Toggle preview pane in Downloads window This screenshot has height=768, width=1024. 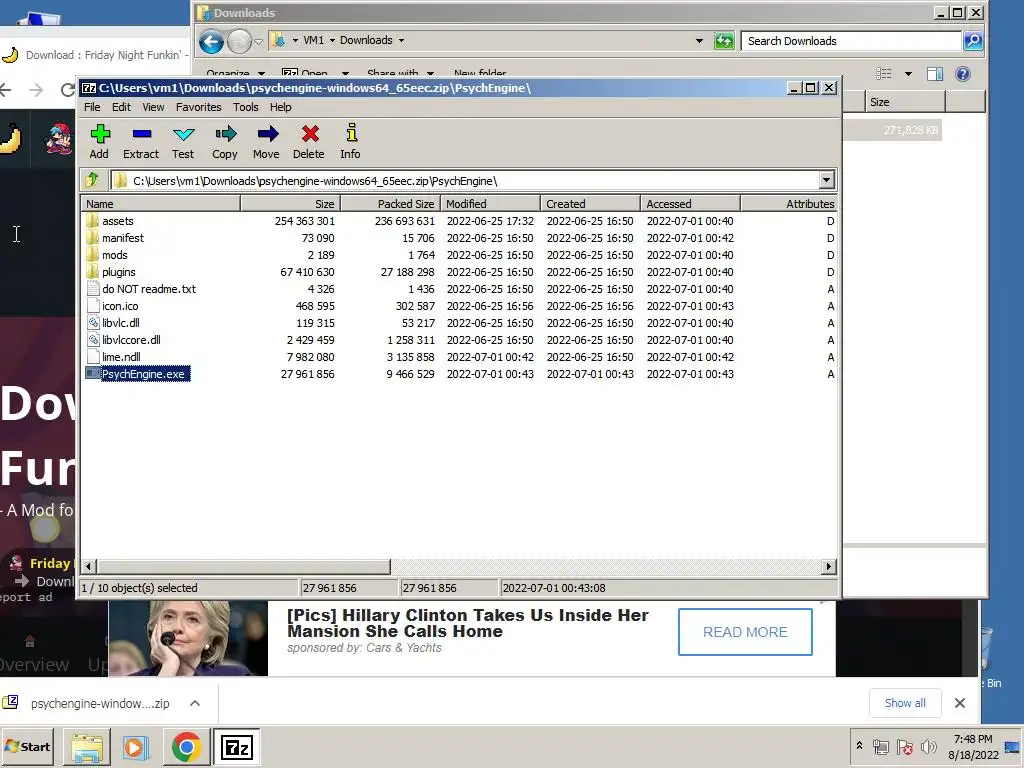click(x=935, y=74)
